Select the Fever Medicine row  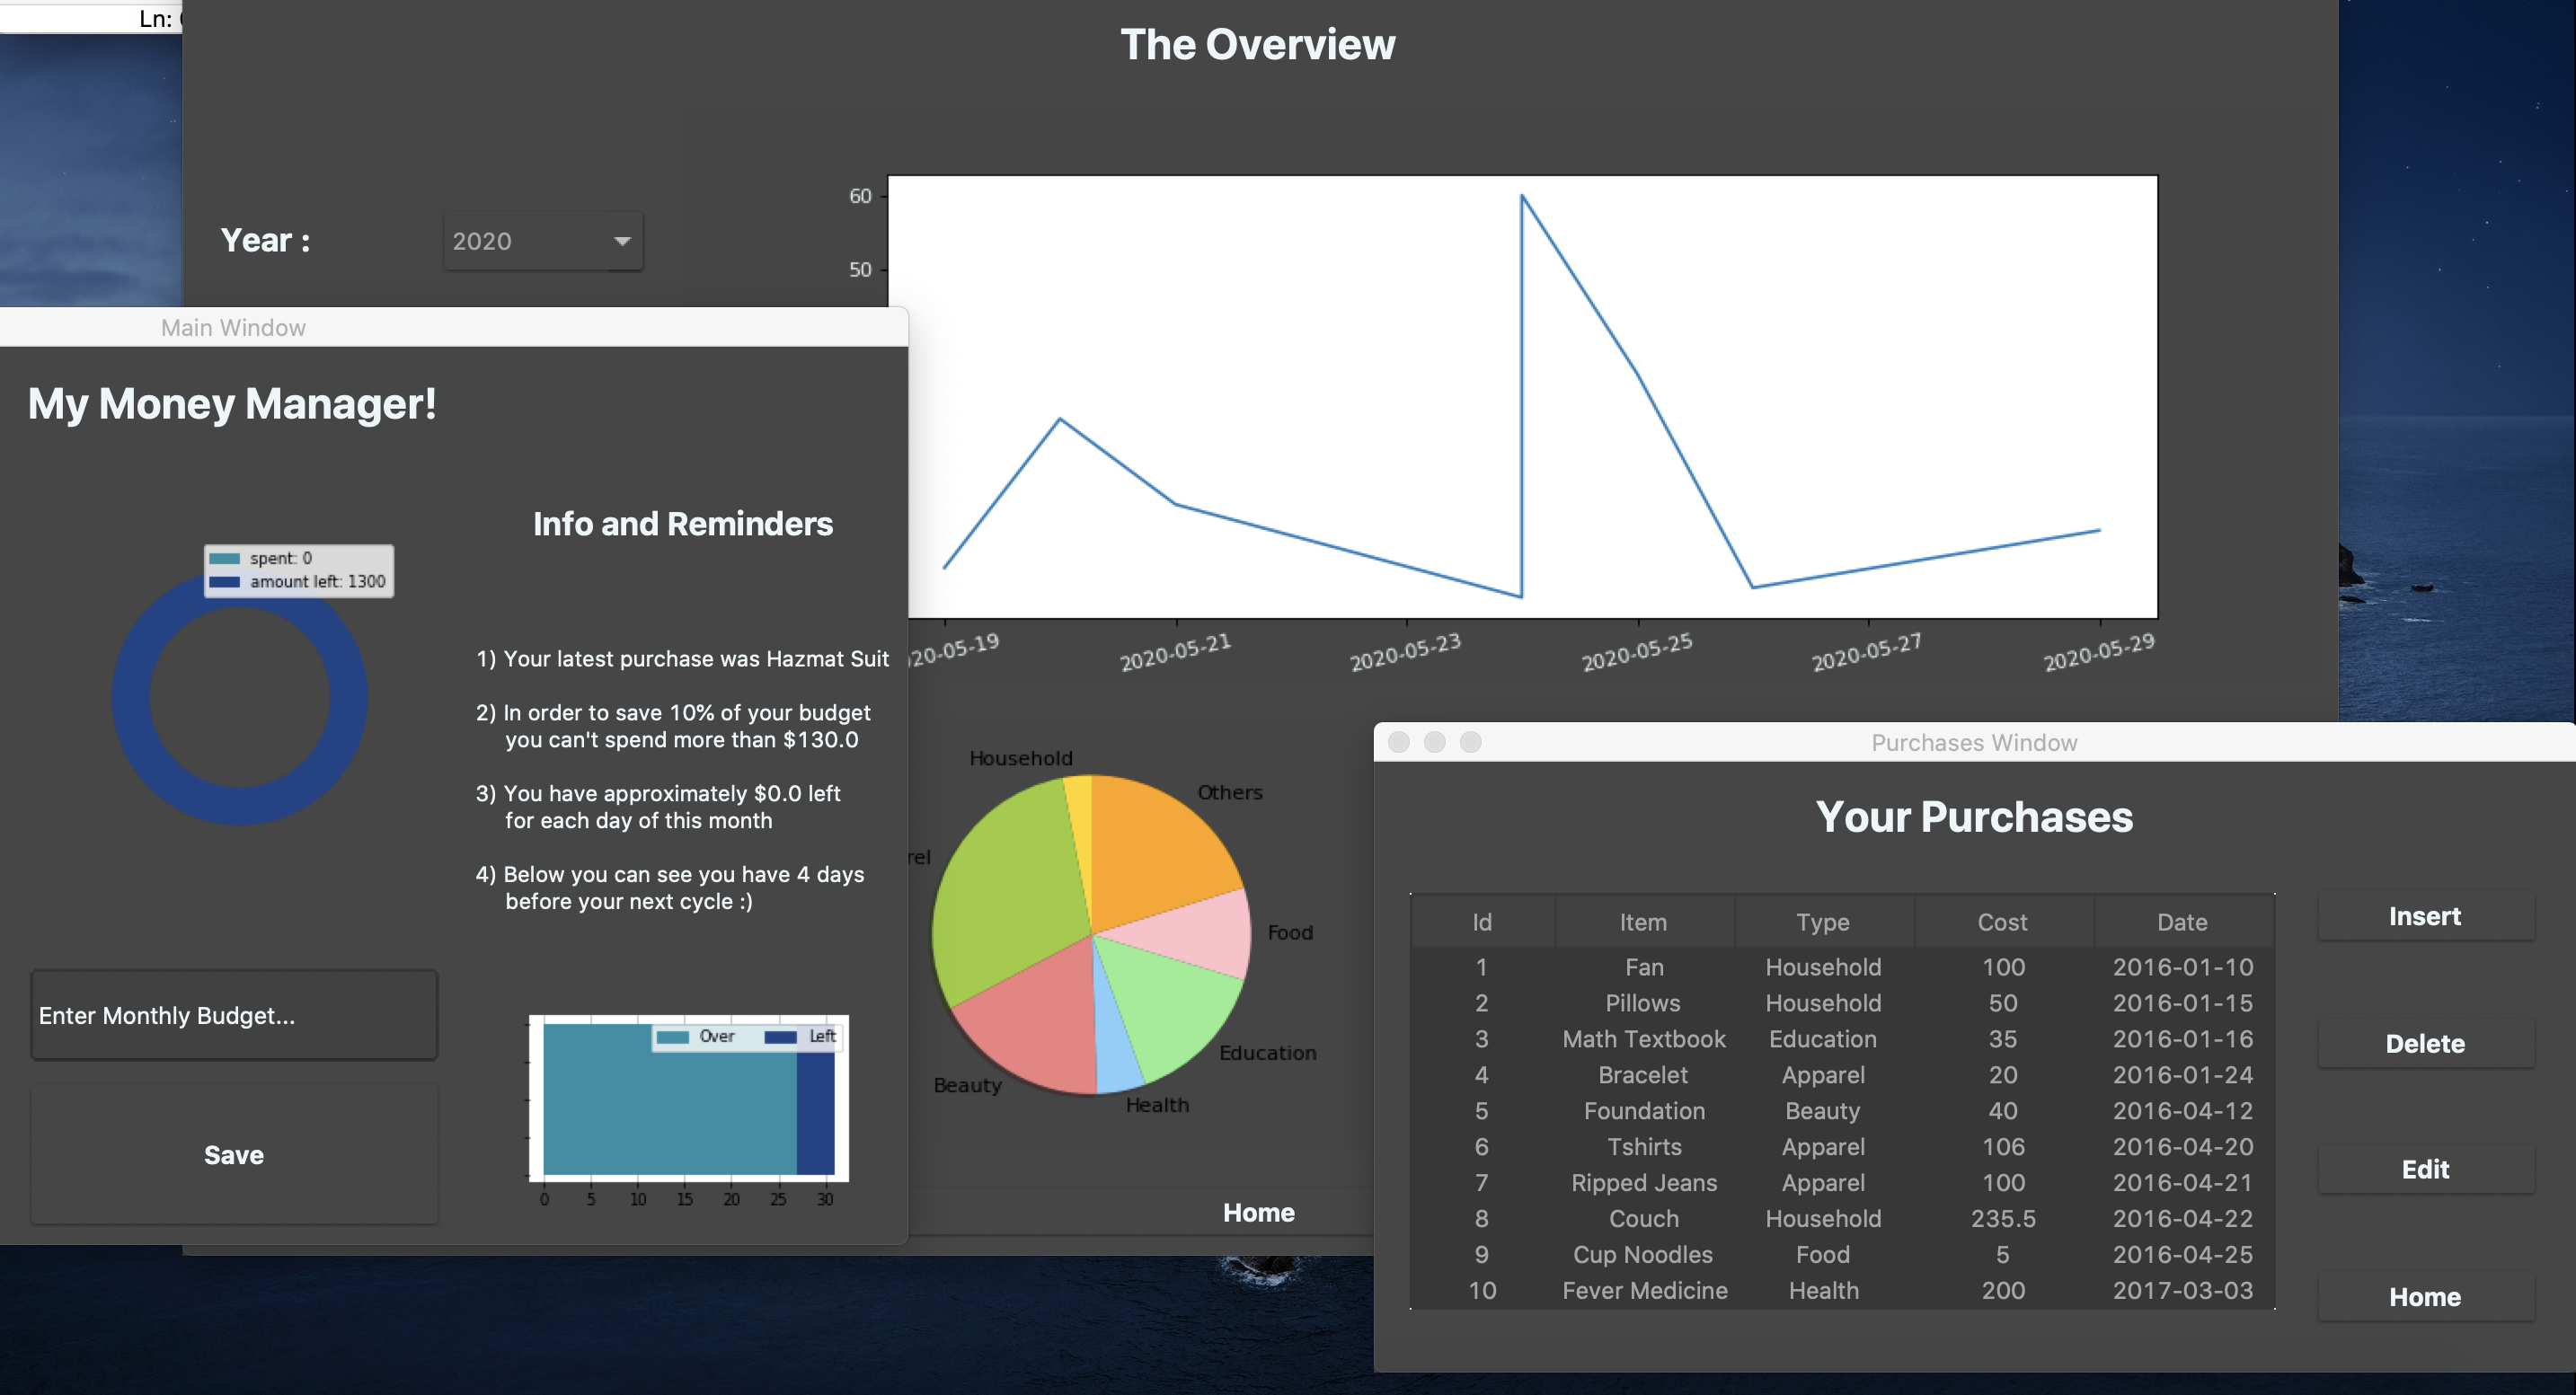1842,1290
